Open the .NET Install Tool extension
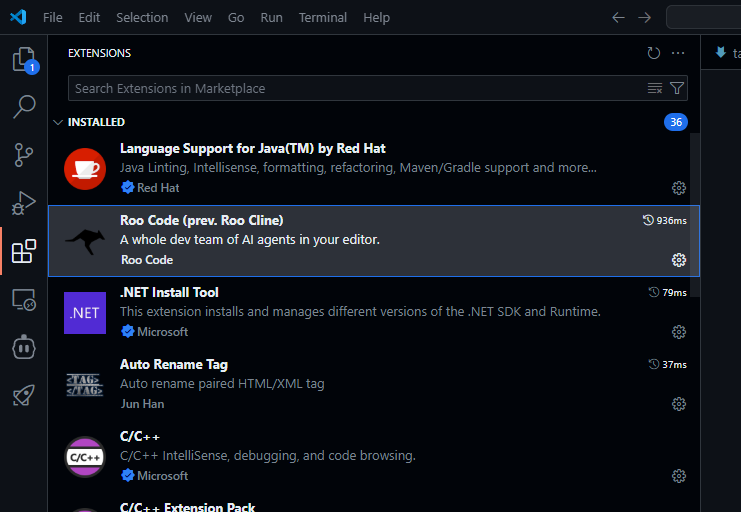 [x=373, y=313]
